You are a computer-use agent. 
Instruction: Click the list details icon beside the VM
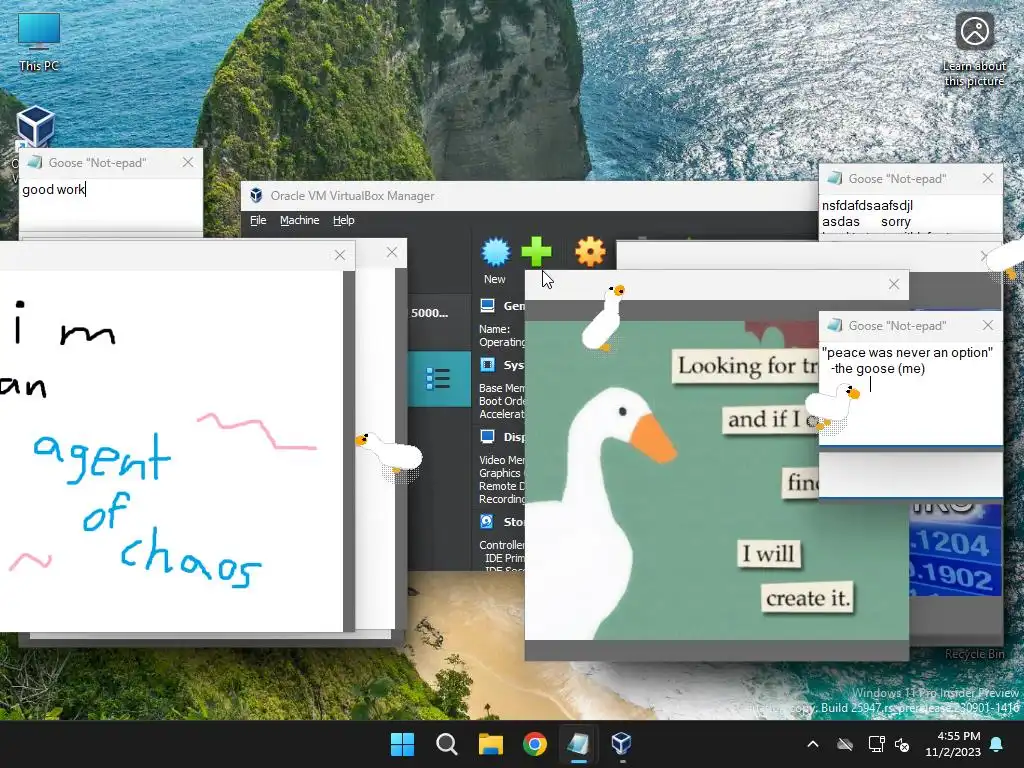click(x=438, y=379)
